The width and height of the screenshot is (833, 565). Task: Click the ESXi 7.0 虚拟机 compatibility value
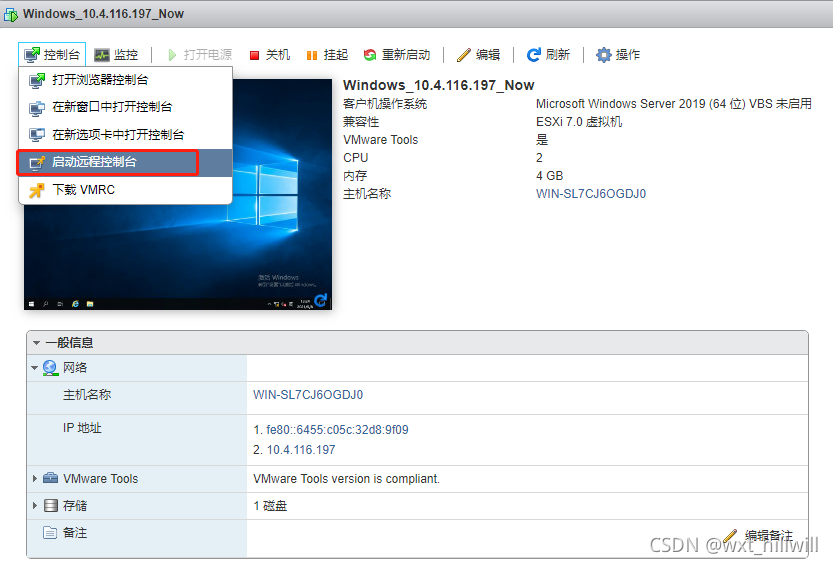tap(579, 122)
